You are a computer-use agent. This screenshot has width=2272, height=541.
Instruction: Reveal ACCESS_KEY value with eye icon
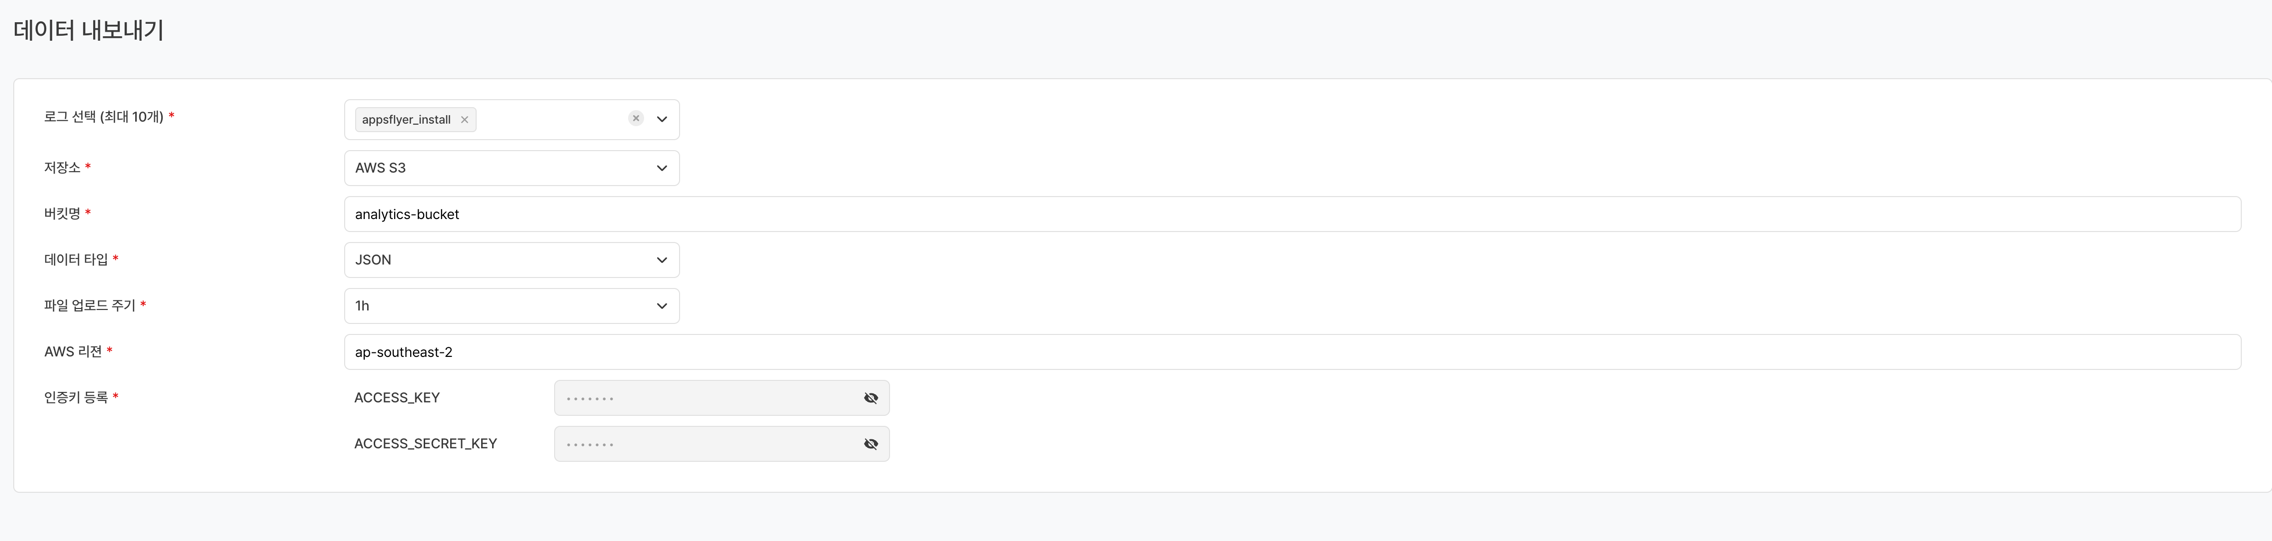(x=871, y=398)
